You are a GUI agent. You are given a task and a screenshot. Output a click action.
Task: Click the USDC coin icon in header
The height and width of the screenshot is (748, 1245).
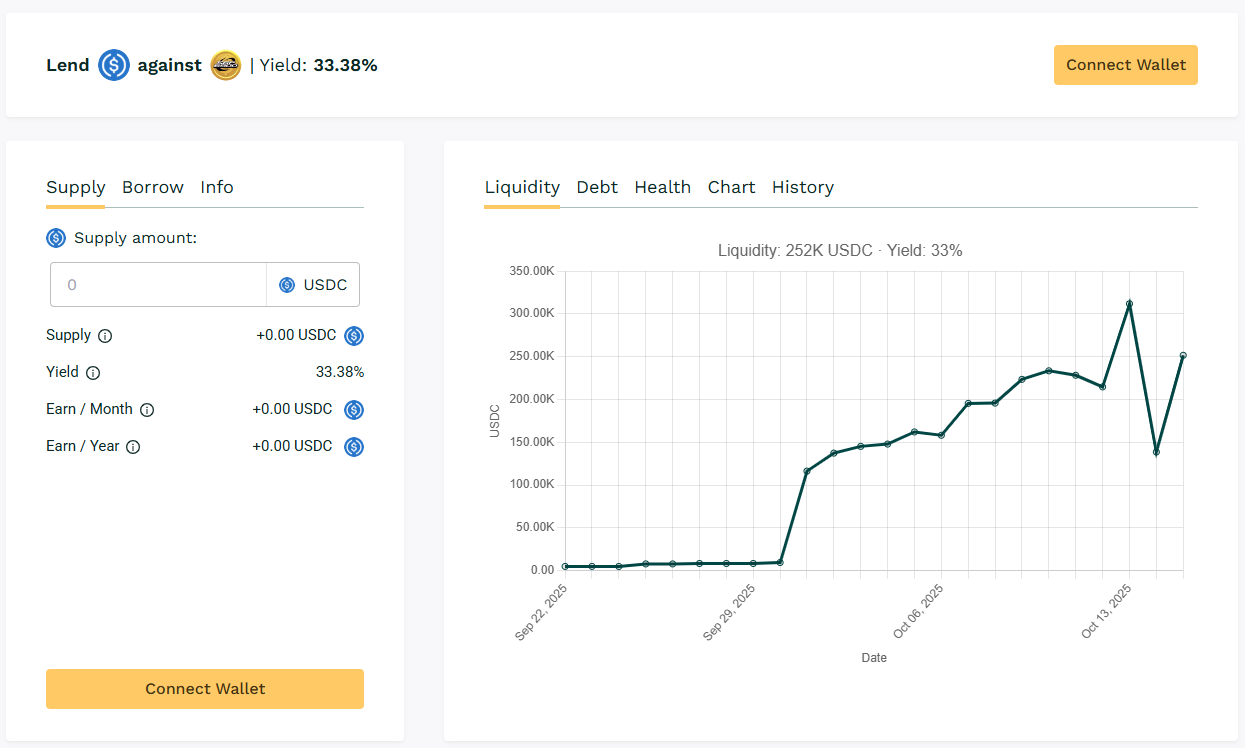click(x=114, y=65)
